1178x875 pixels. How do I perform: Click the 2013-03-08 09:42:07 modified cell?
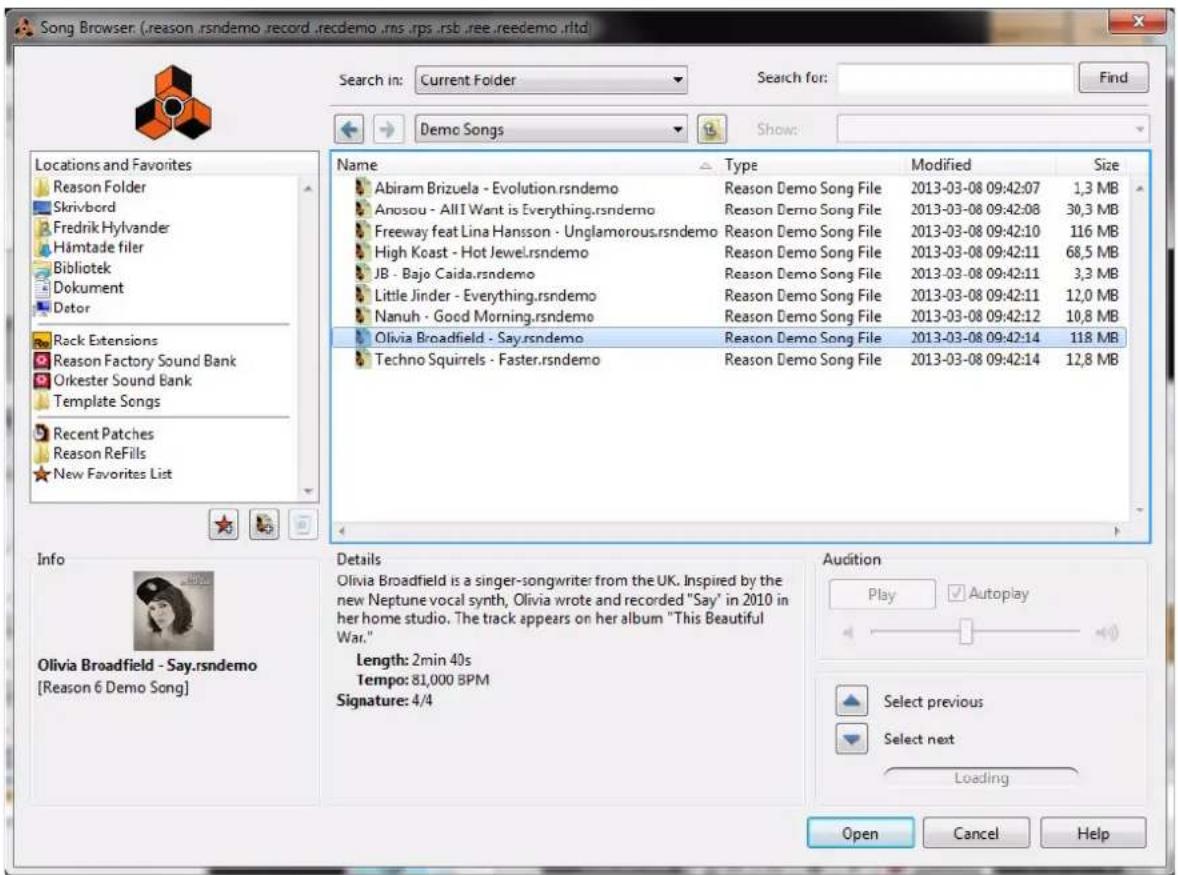(x=975, y=188)
